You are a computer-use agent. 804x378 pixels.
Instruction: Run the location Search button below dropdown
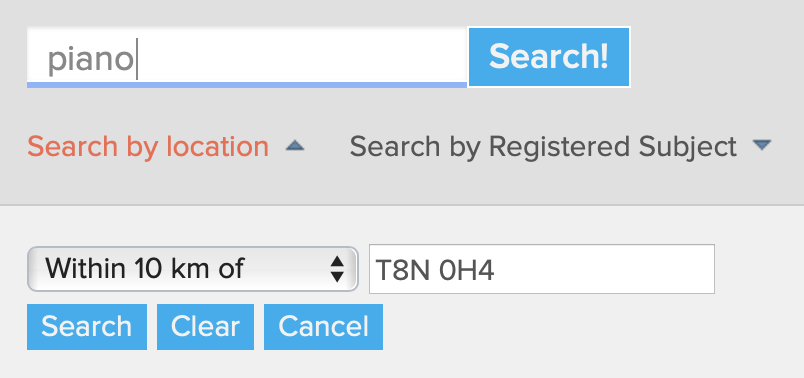click(x=87, y=327)
